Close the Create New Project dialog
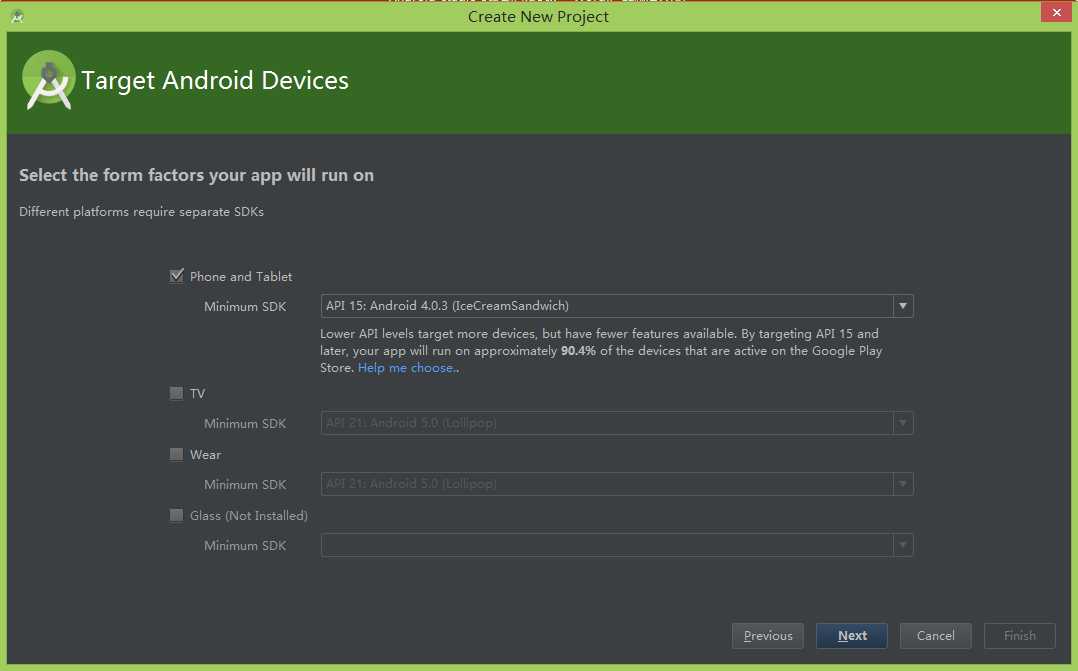 [x=1056, y=12]
